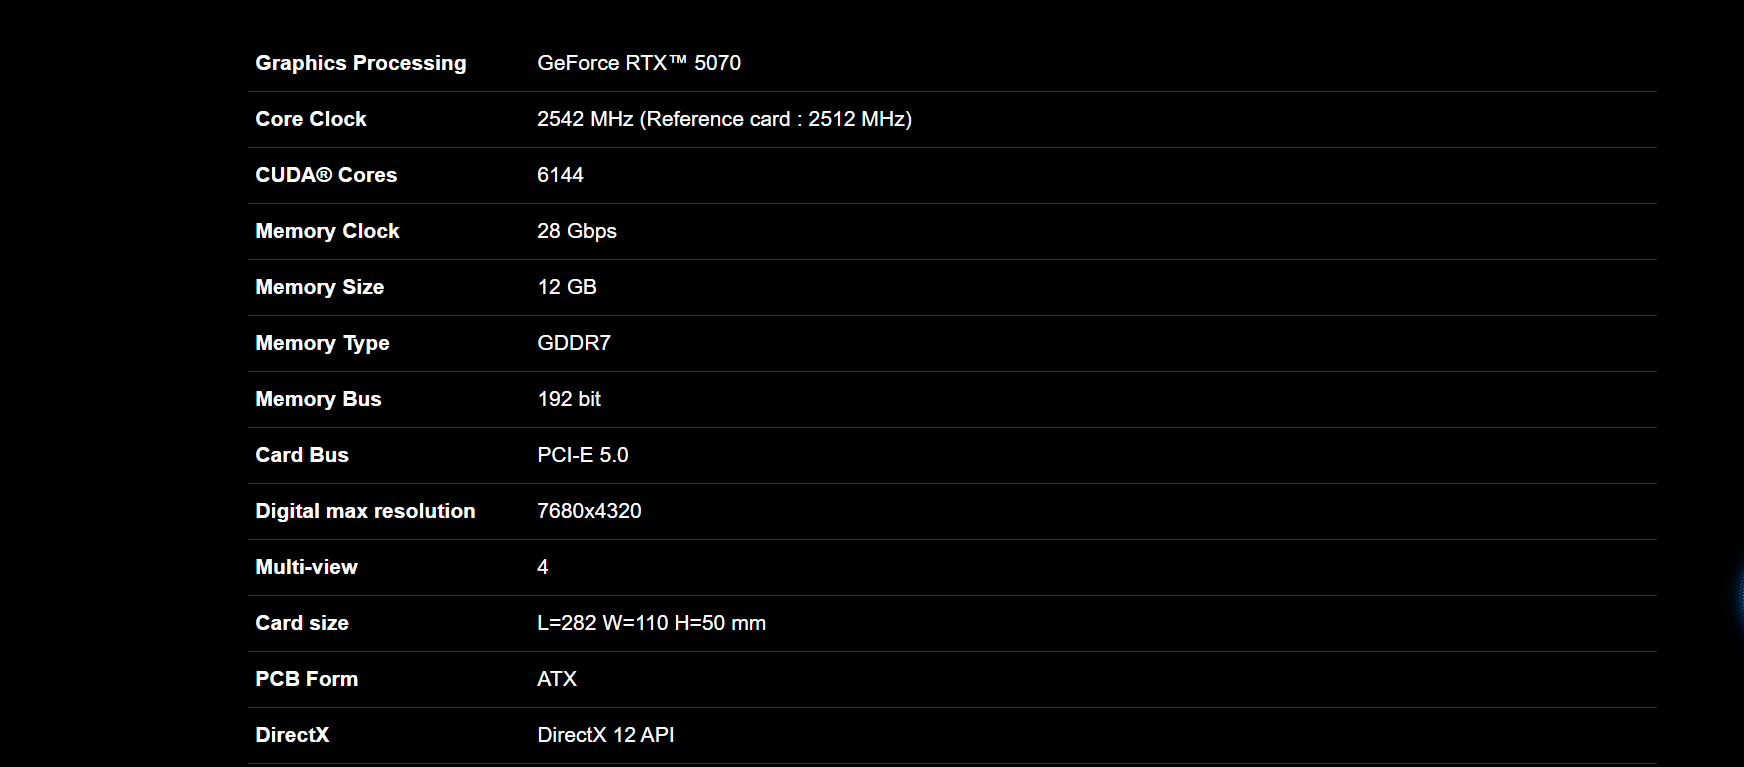This screenshot has width=1744, height=767.
Task: Click the 'L=282 W=110 H=50 mm' value
Action: [651, 623]
